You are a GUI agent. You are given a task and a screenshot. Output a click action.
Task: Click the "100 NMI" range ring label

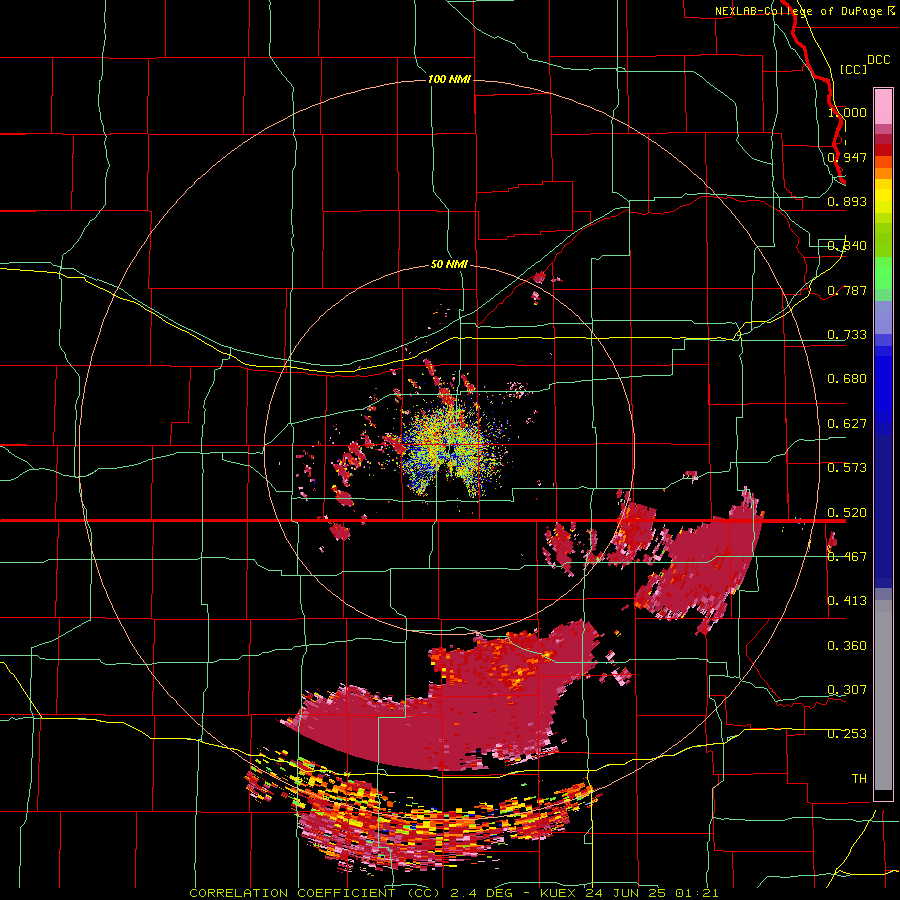click(449, 79)
